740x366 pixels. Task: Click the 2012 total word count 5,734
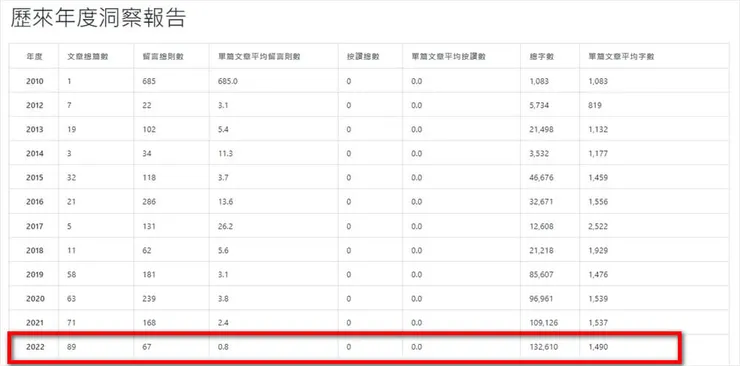(538, 105)
